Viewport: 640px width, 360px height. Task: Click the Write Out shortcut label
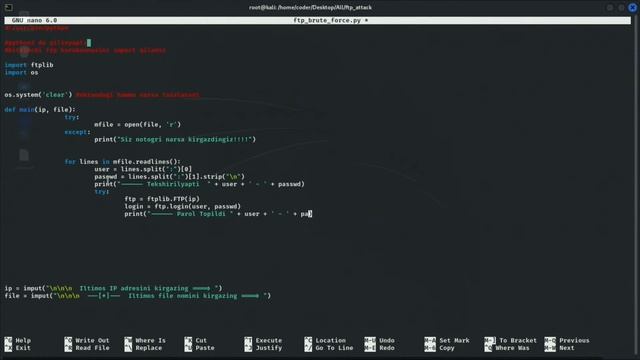[92, 340]
